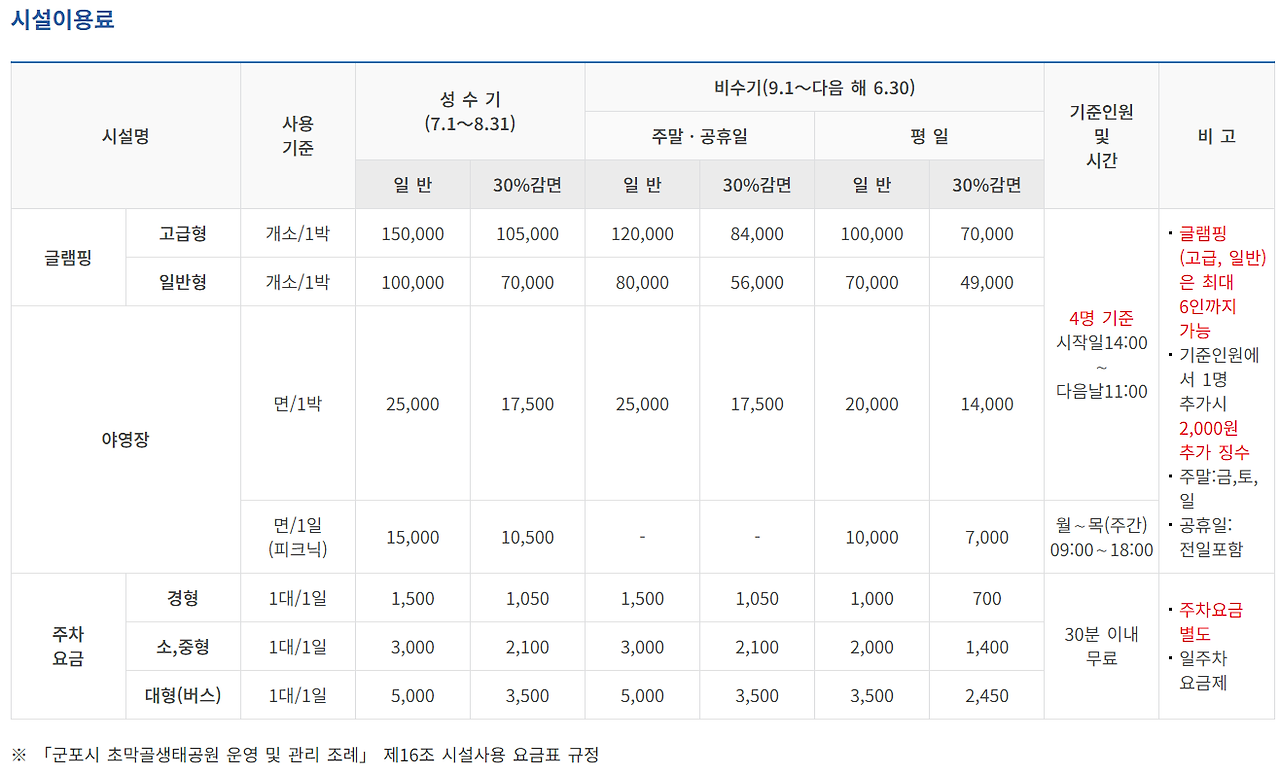Click 일반 header under 주말·공휴일
Image resolution: width=1280 pixels, height=775 pixels.
(x=642, y=185)
